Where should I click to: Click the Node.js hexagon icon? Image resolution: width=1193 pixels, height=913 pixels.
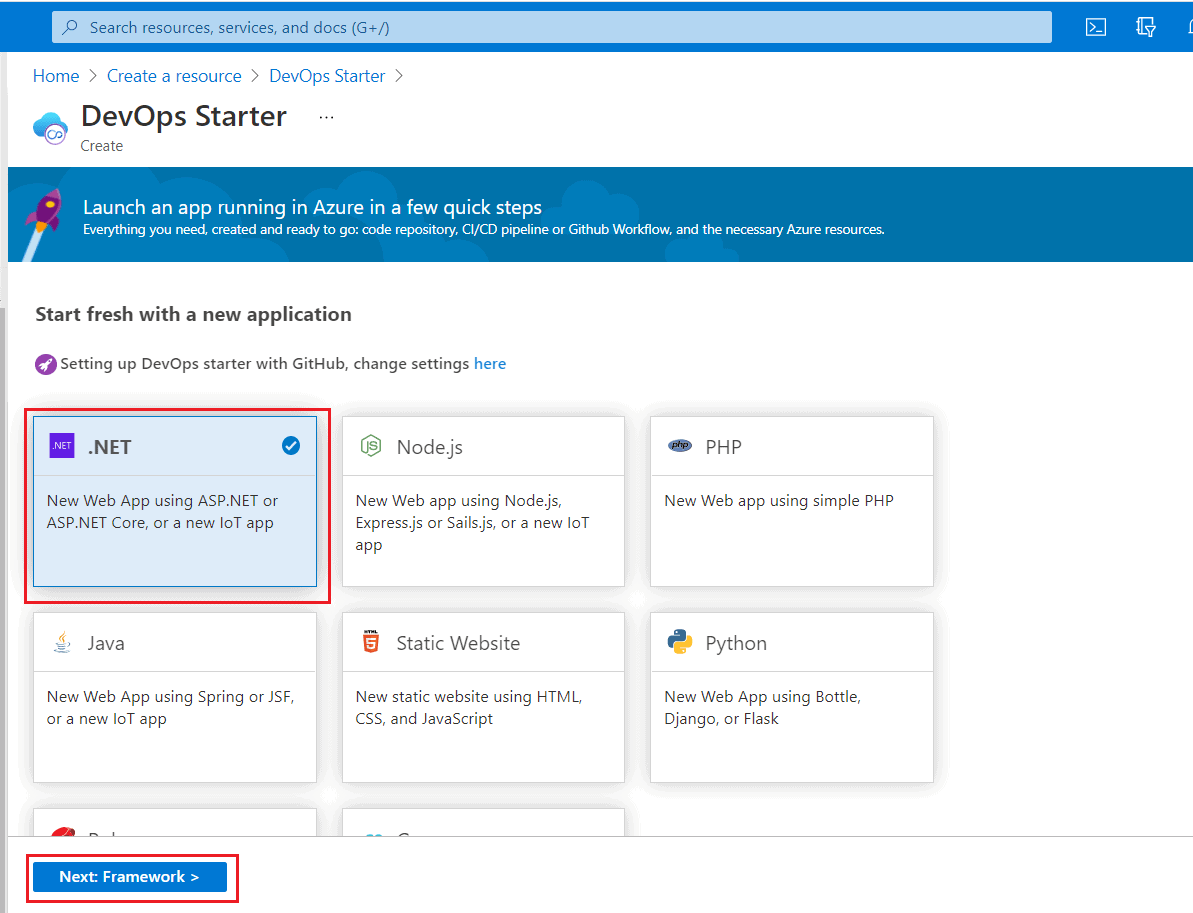click(371, 446)
